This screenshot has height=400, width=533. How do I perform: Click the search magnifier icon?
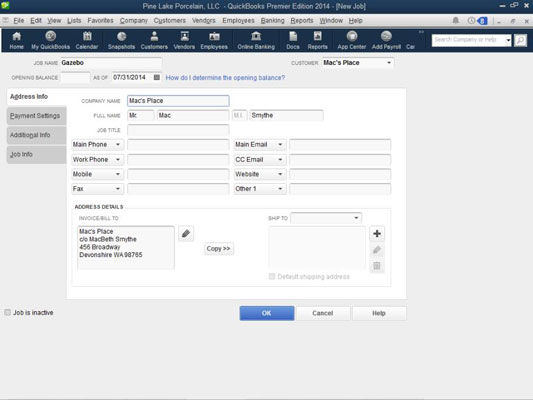(520, 40)
